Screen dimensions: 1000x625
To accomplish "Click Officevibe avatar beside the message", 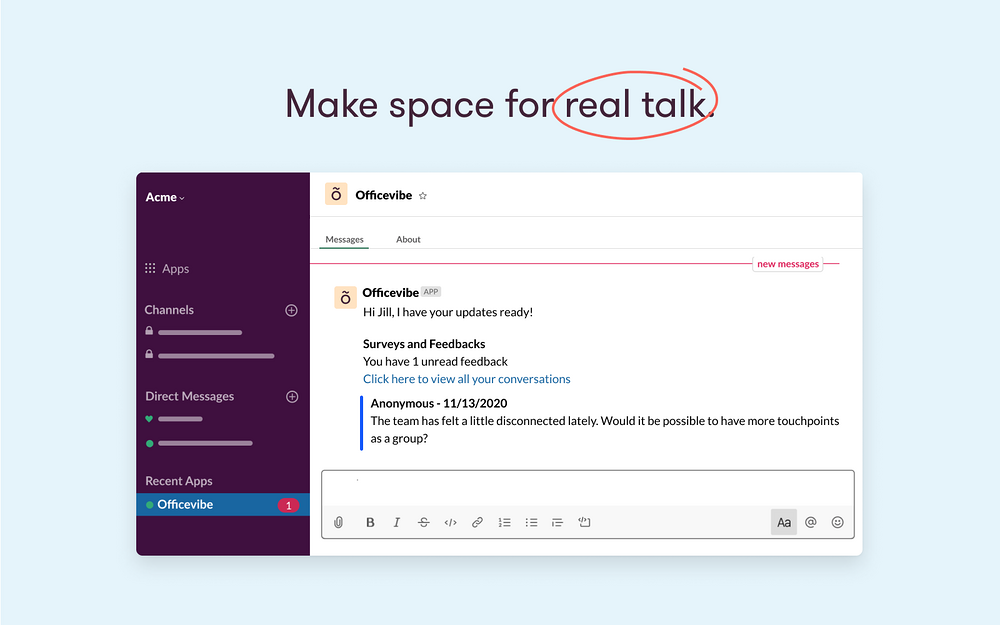I will tap(345, 298).
